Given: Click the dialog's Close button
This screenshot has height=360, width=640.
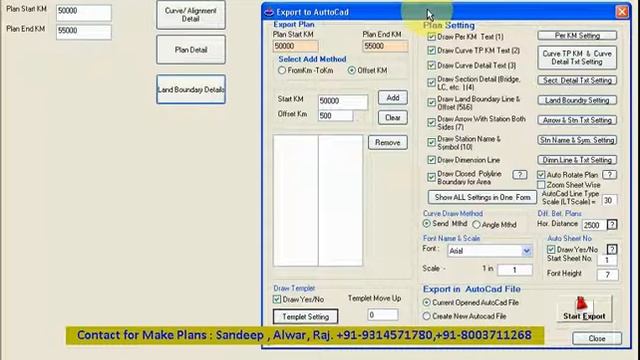Looking at the screenshot, I should 597,338.
